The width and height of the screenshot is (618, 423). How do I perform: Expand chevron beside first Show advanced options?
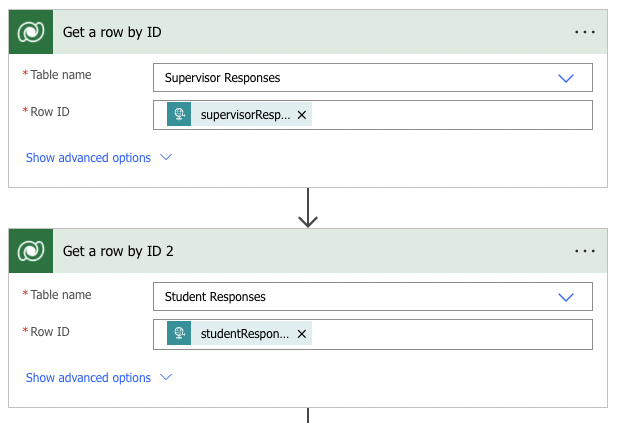166,157
